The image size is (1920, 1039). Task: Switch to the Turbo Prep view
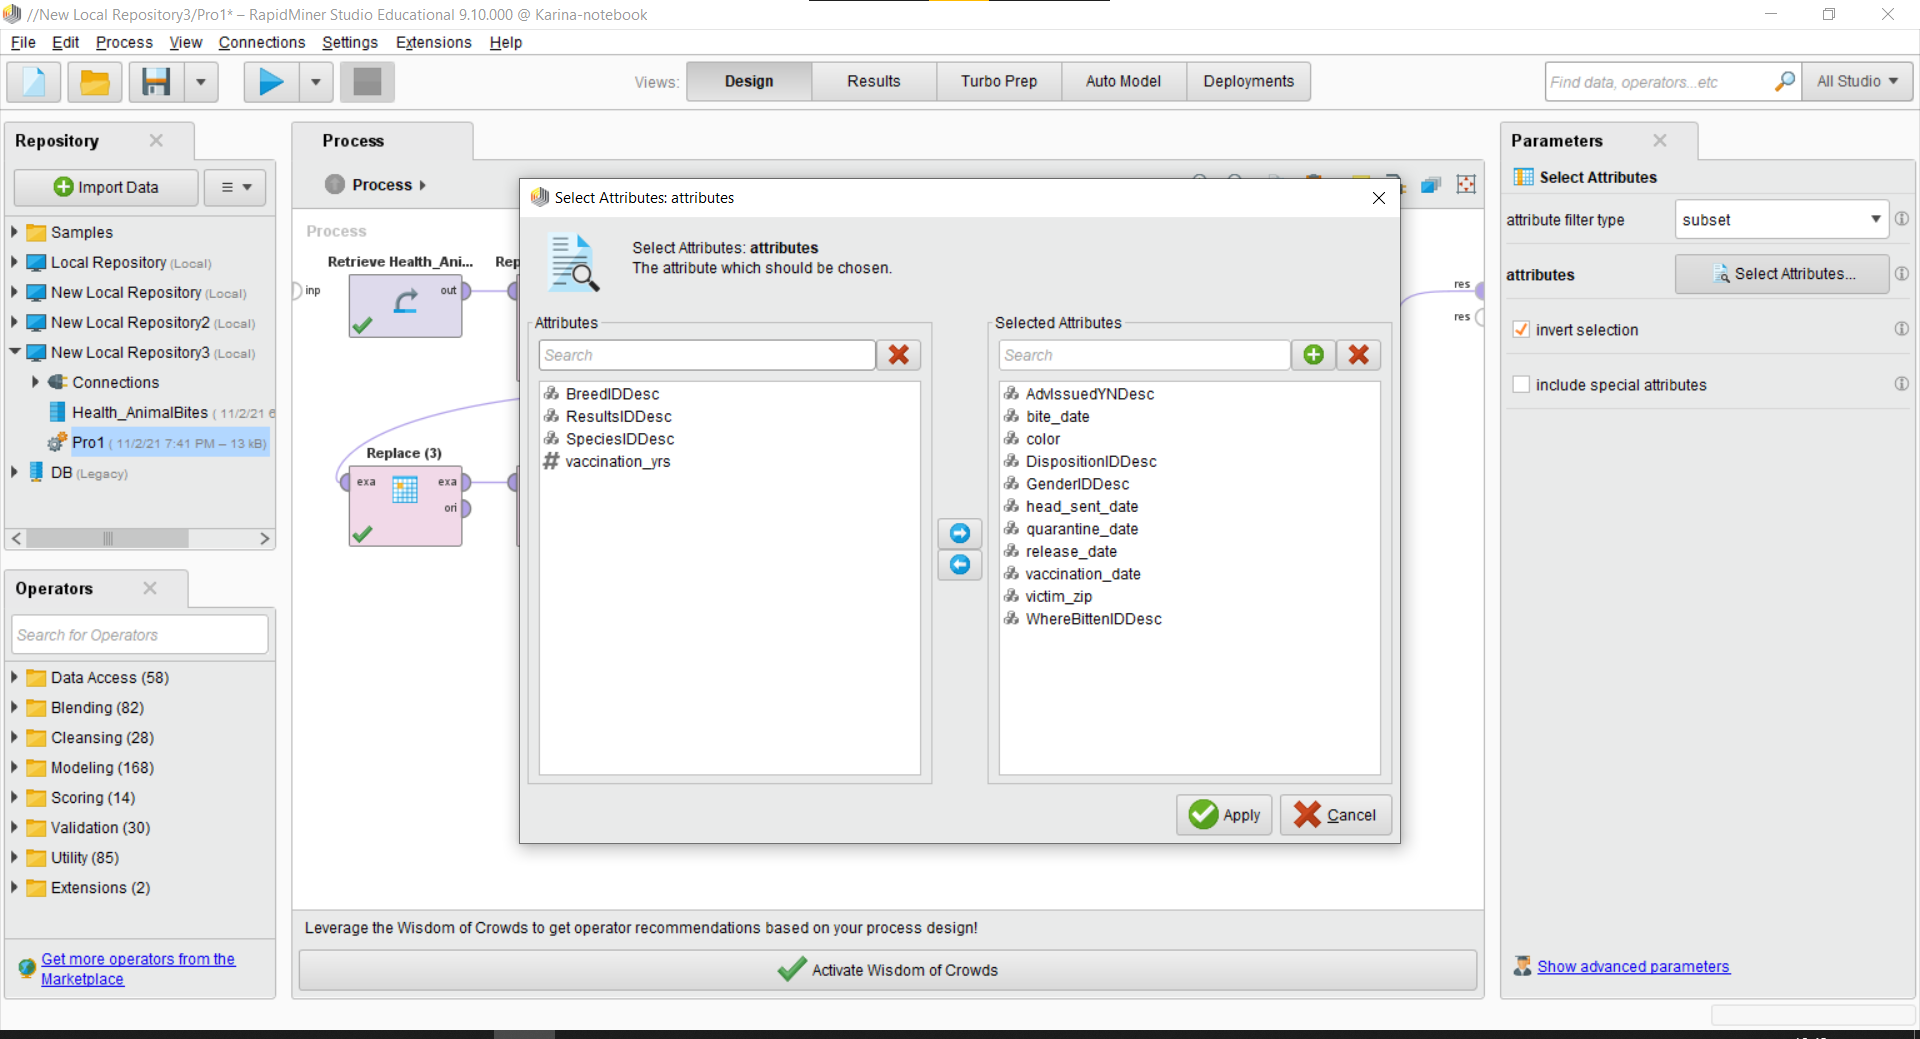click(998, 81)
